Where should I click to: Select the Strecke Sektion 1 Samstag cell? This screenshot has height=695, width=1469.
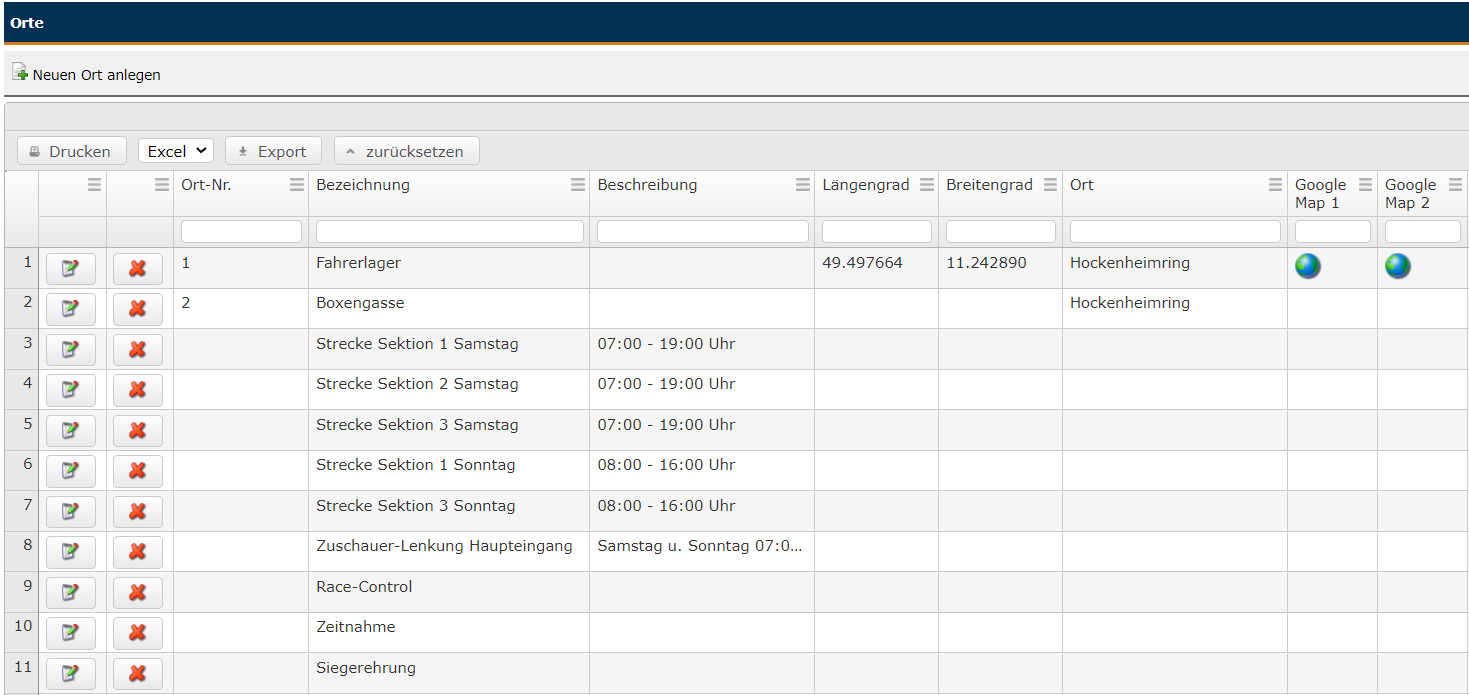click(x=417, y=344)
